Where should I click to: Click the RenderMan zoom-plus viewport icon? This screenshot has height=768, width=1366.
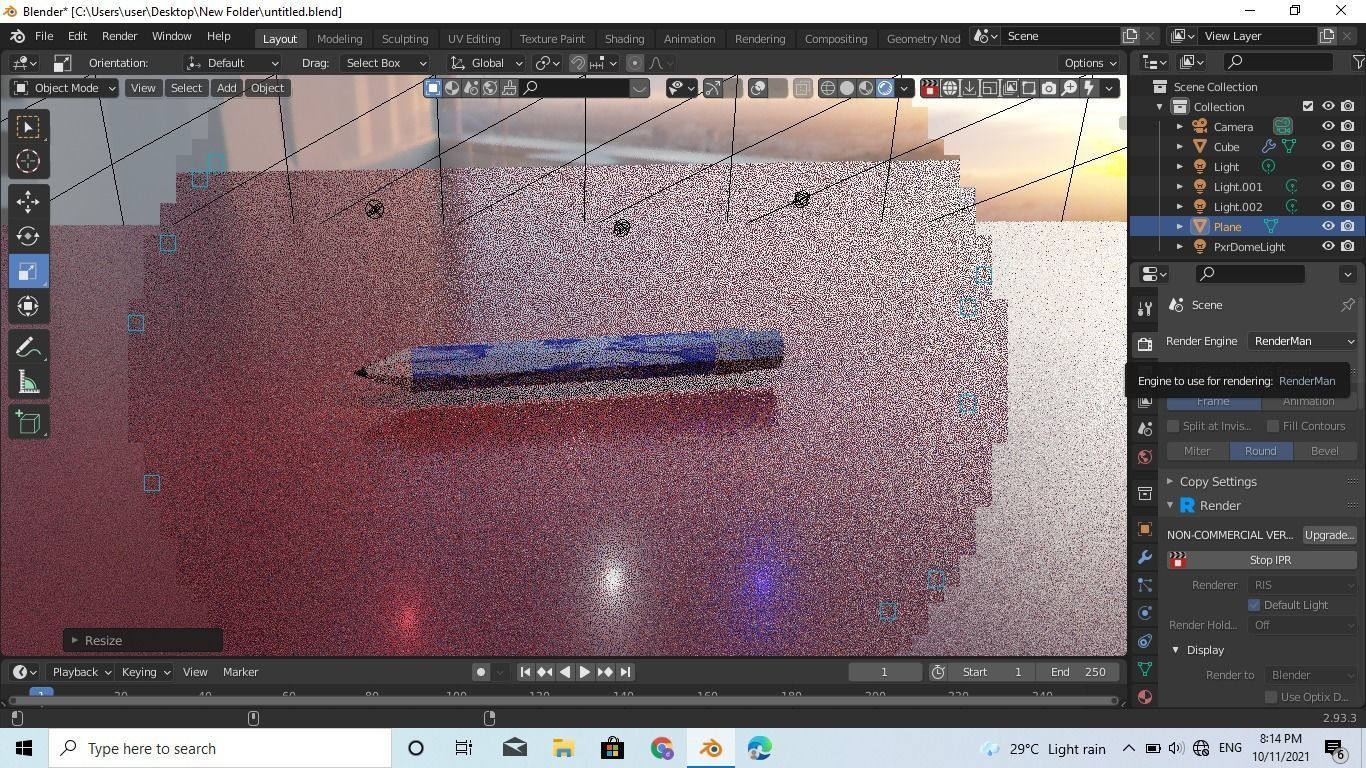pyautogui.click(x=1069, y=88)
